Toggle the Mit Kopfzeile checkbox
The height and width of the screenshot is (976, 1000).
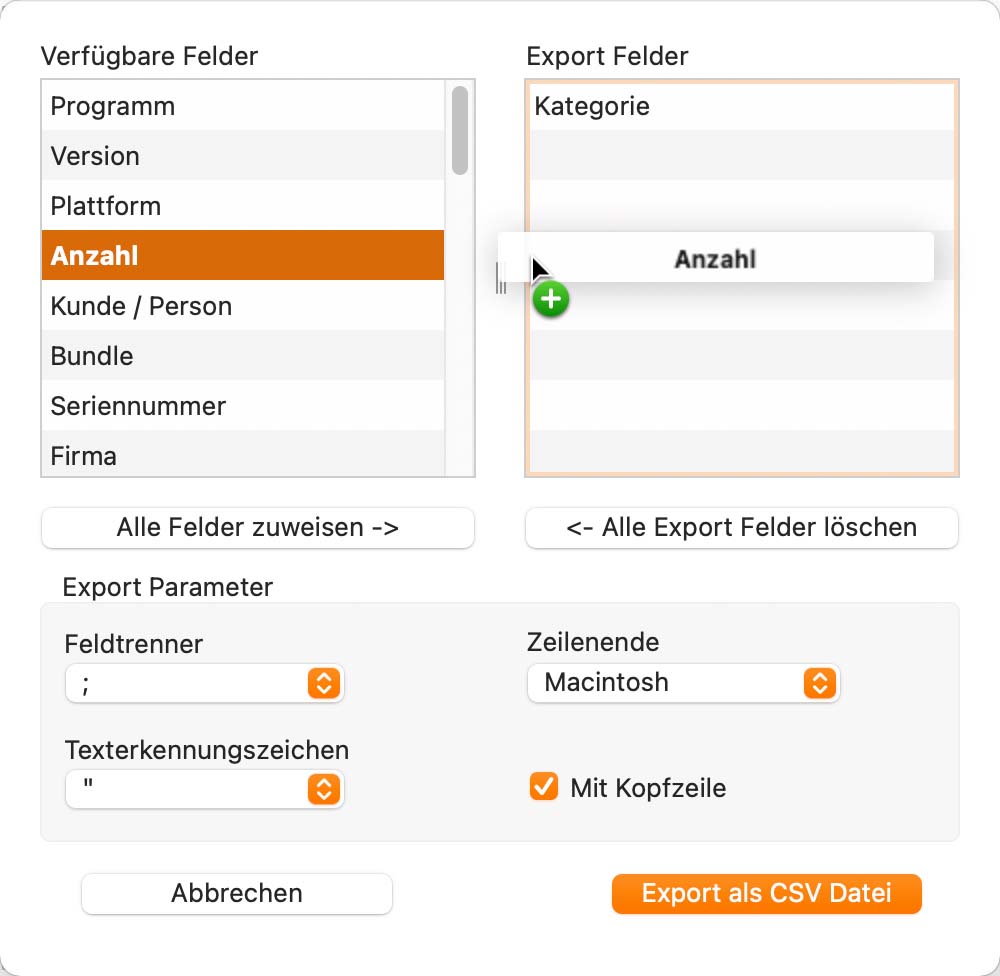[543, 787]
